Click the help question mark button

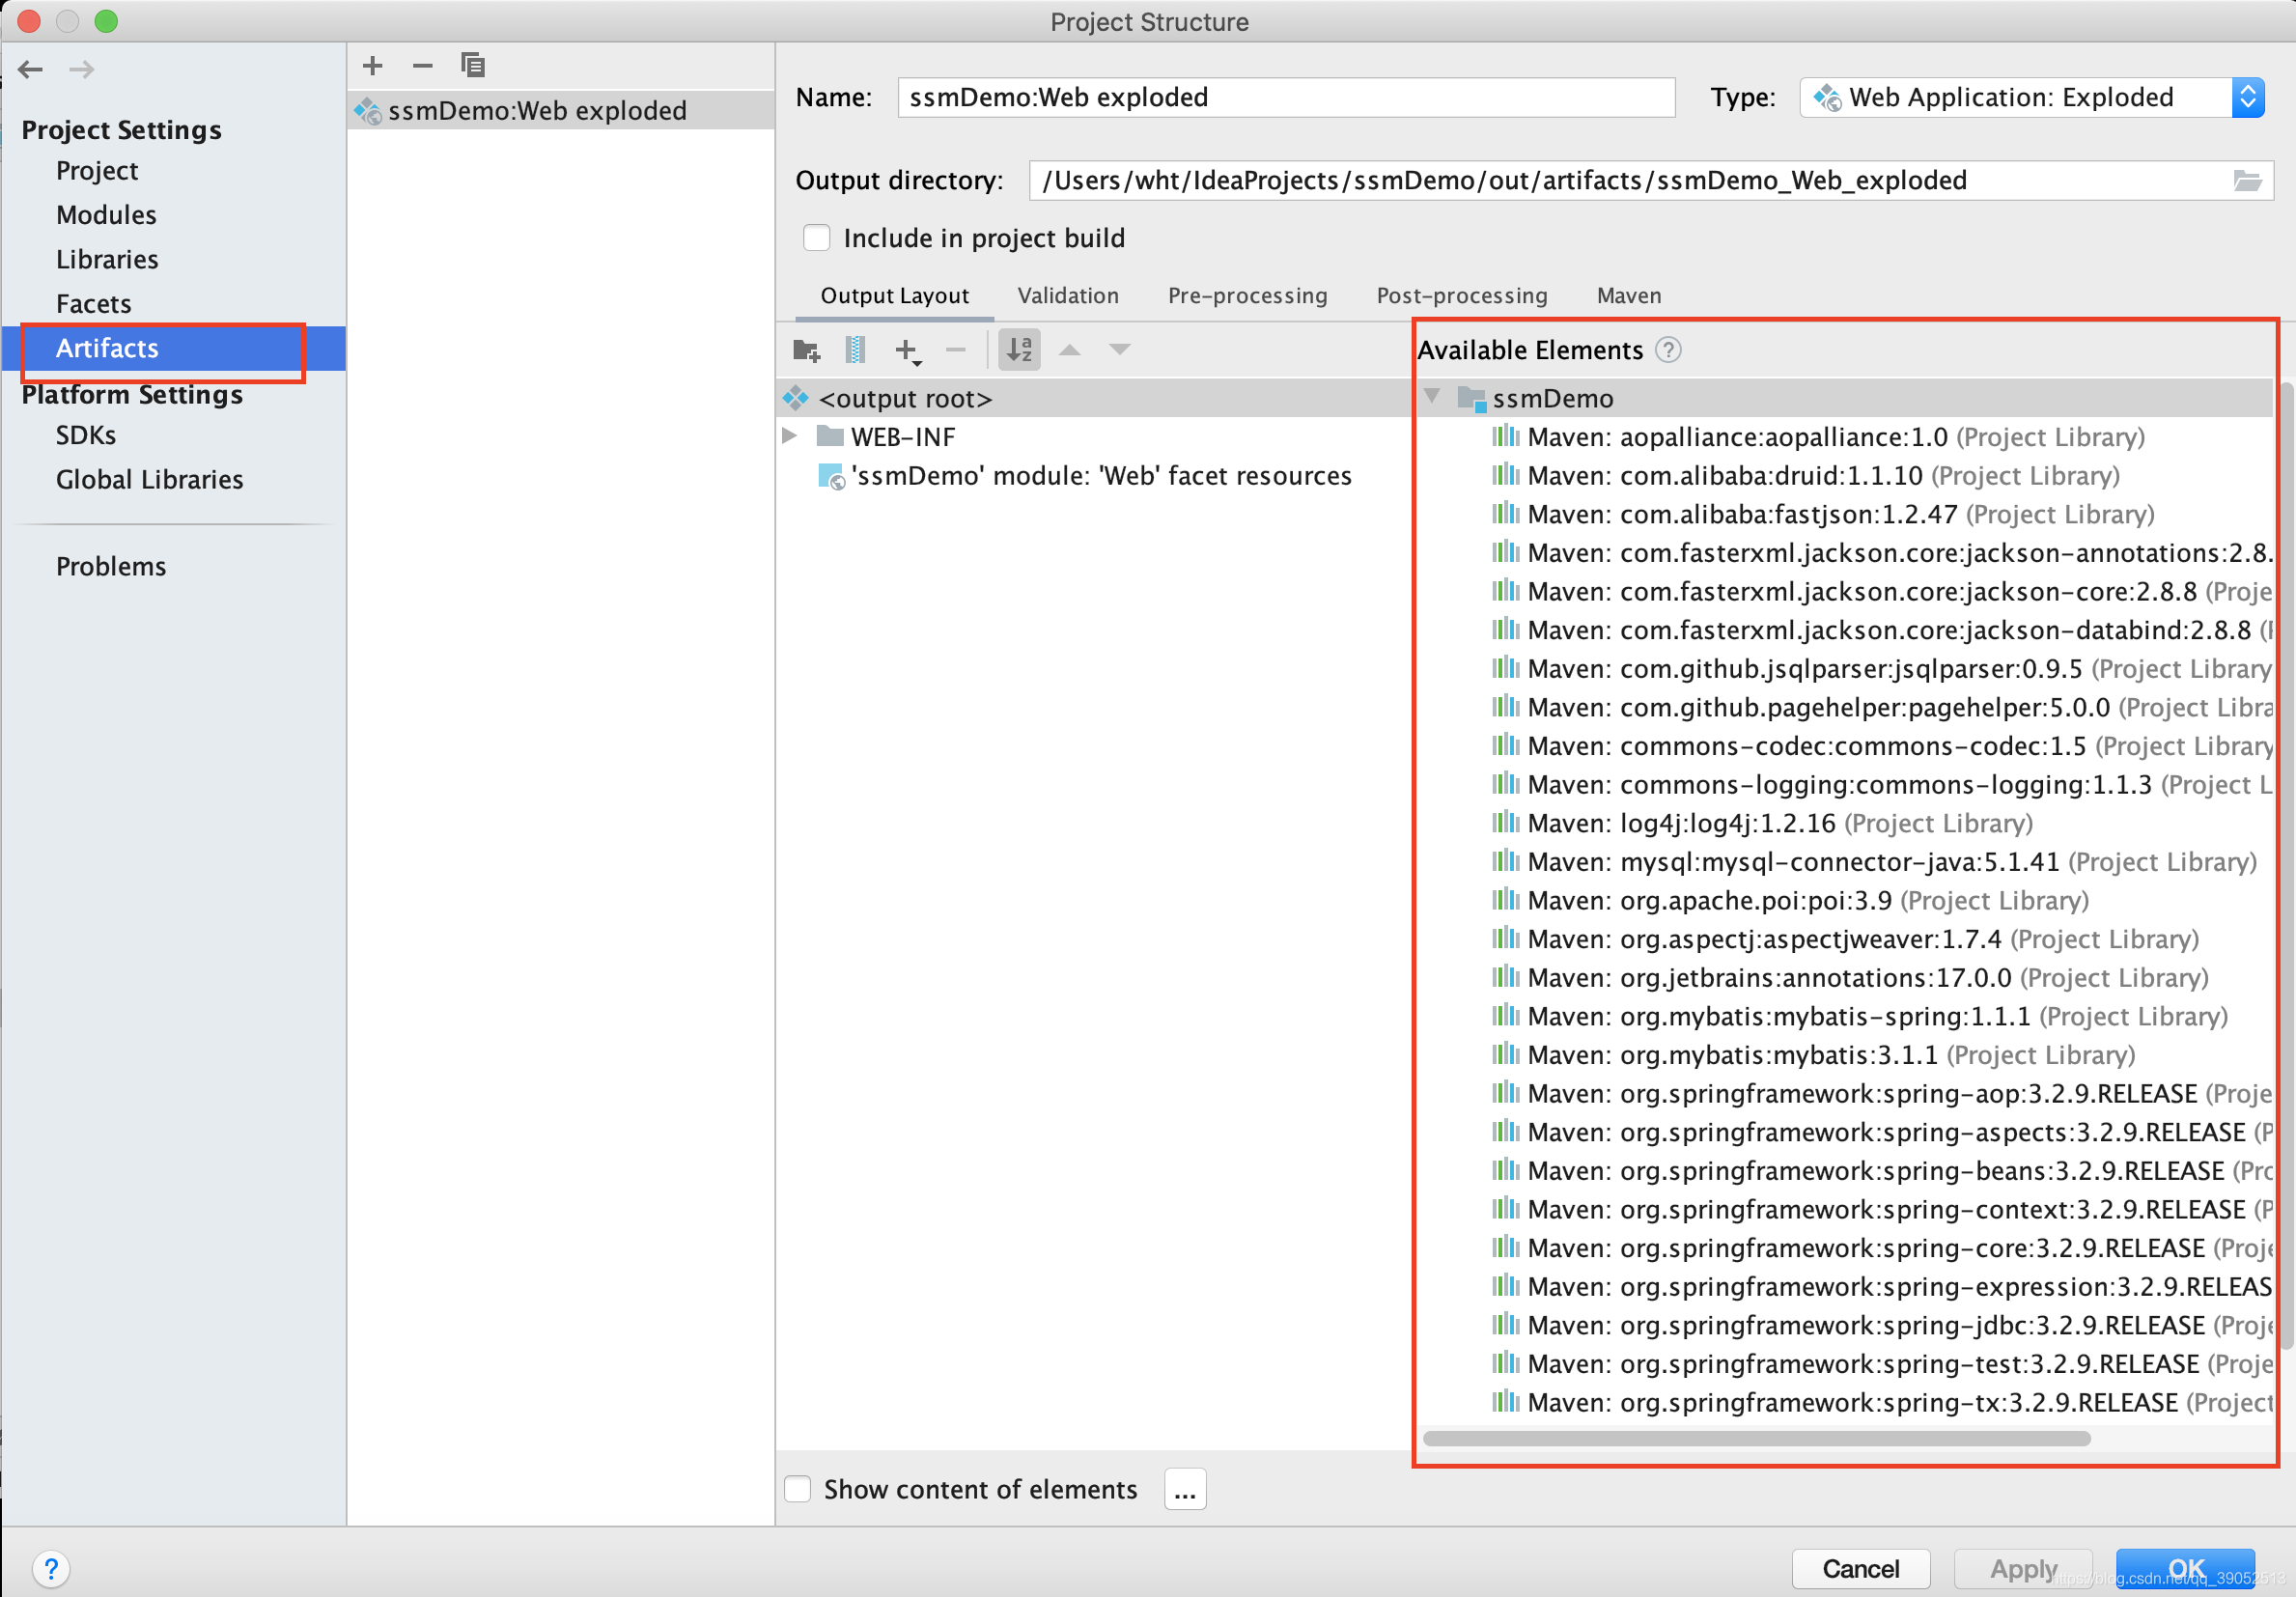(51, 1567)
